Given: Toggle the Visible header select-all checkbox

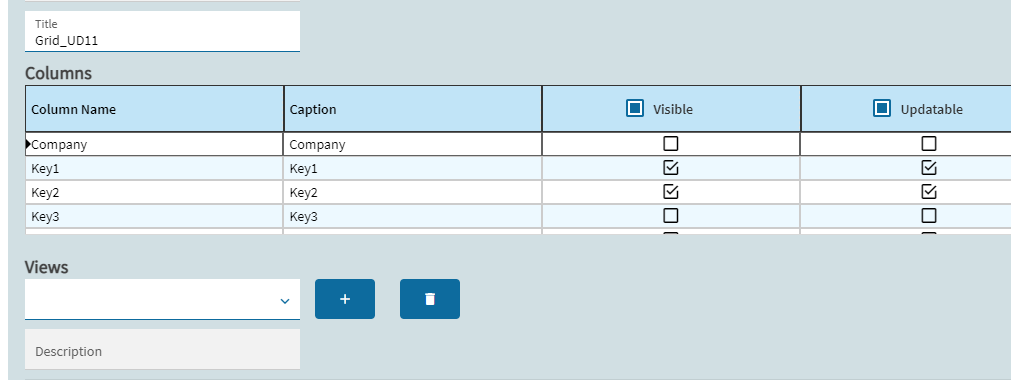Looking at the screenshot, I should click(x=635, y=108).
